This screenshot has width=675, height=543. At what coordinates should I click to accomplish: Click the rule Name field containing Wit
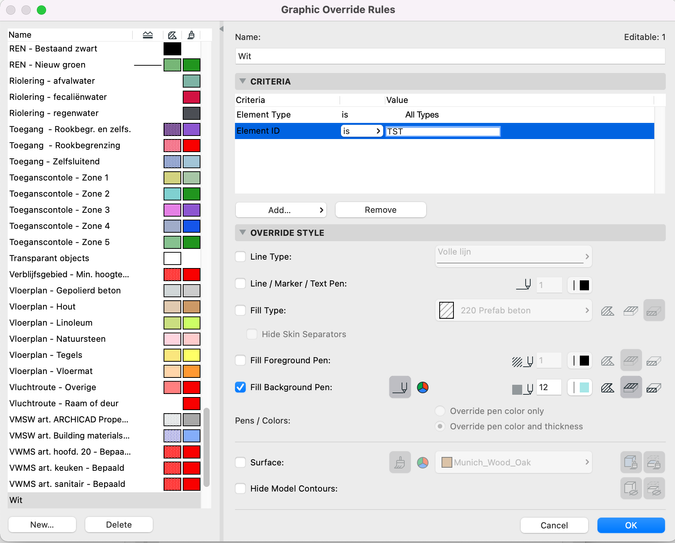(450, 56)
